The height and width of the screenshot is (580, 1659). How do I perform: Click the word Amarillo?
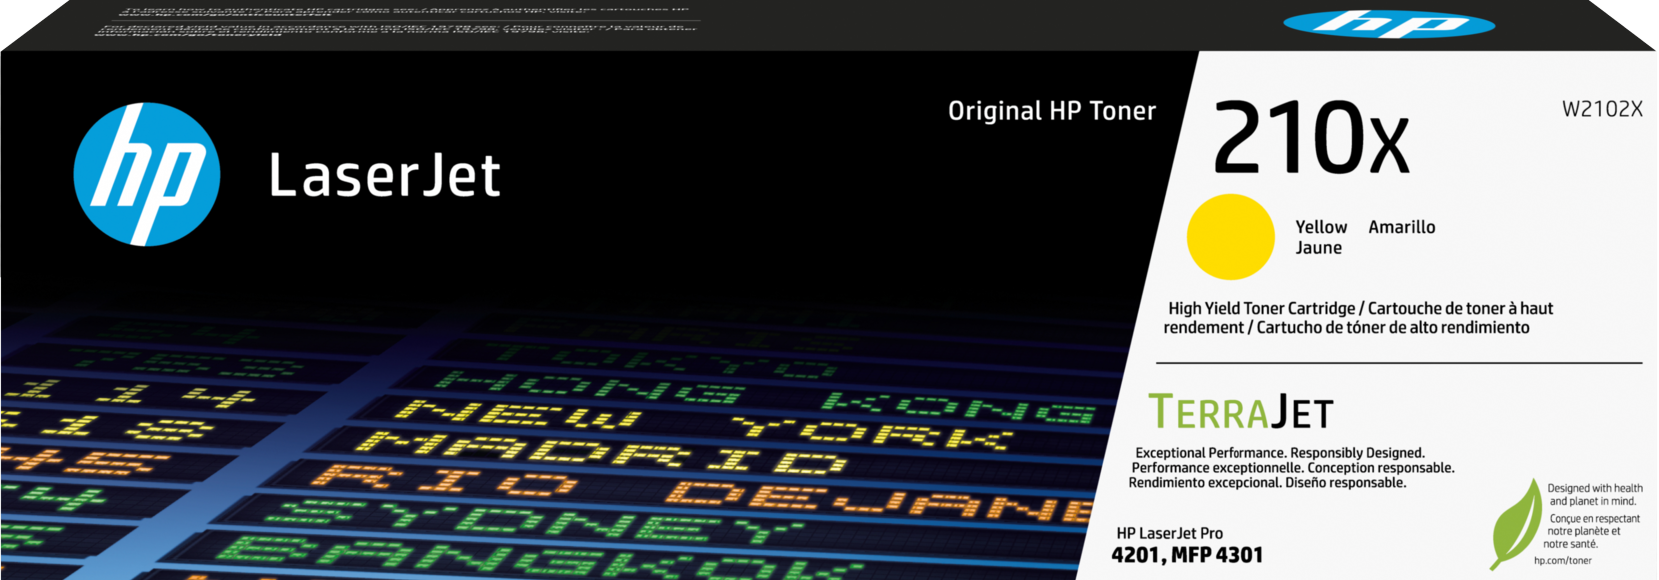1401,227
